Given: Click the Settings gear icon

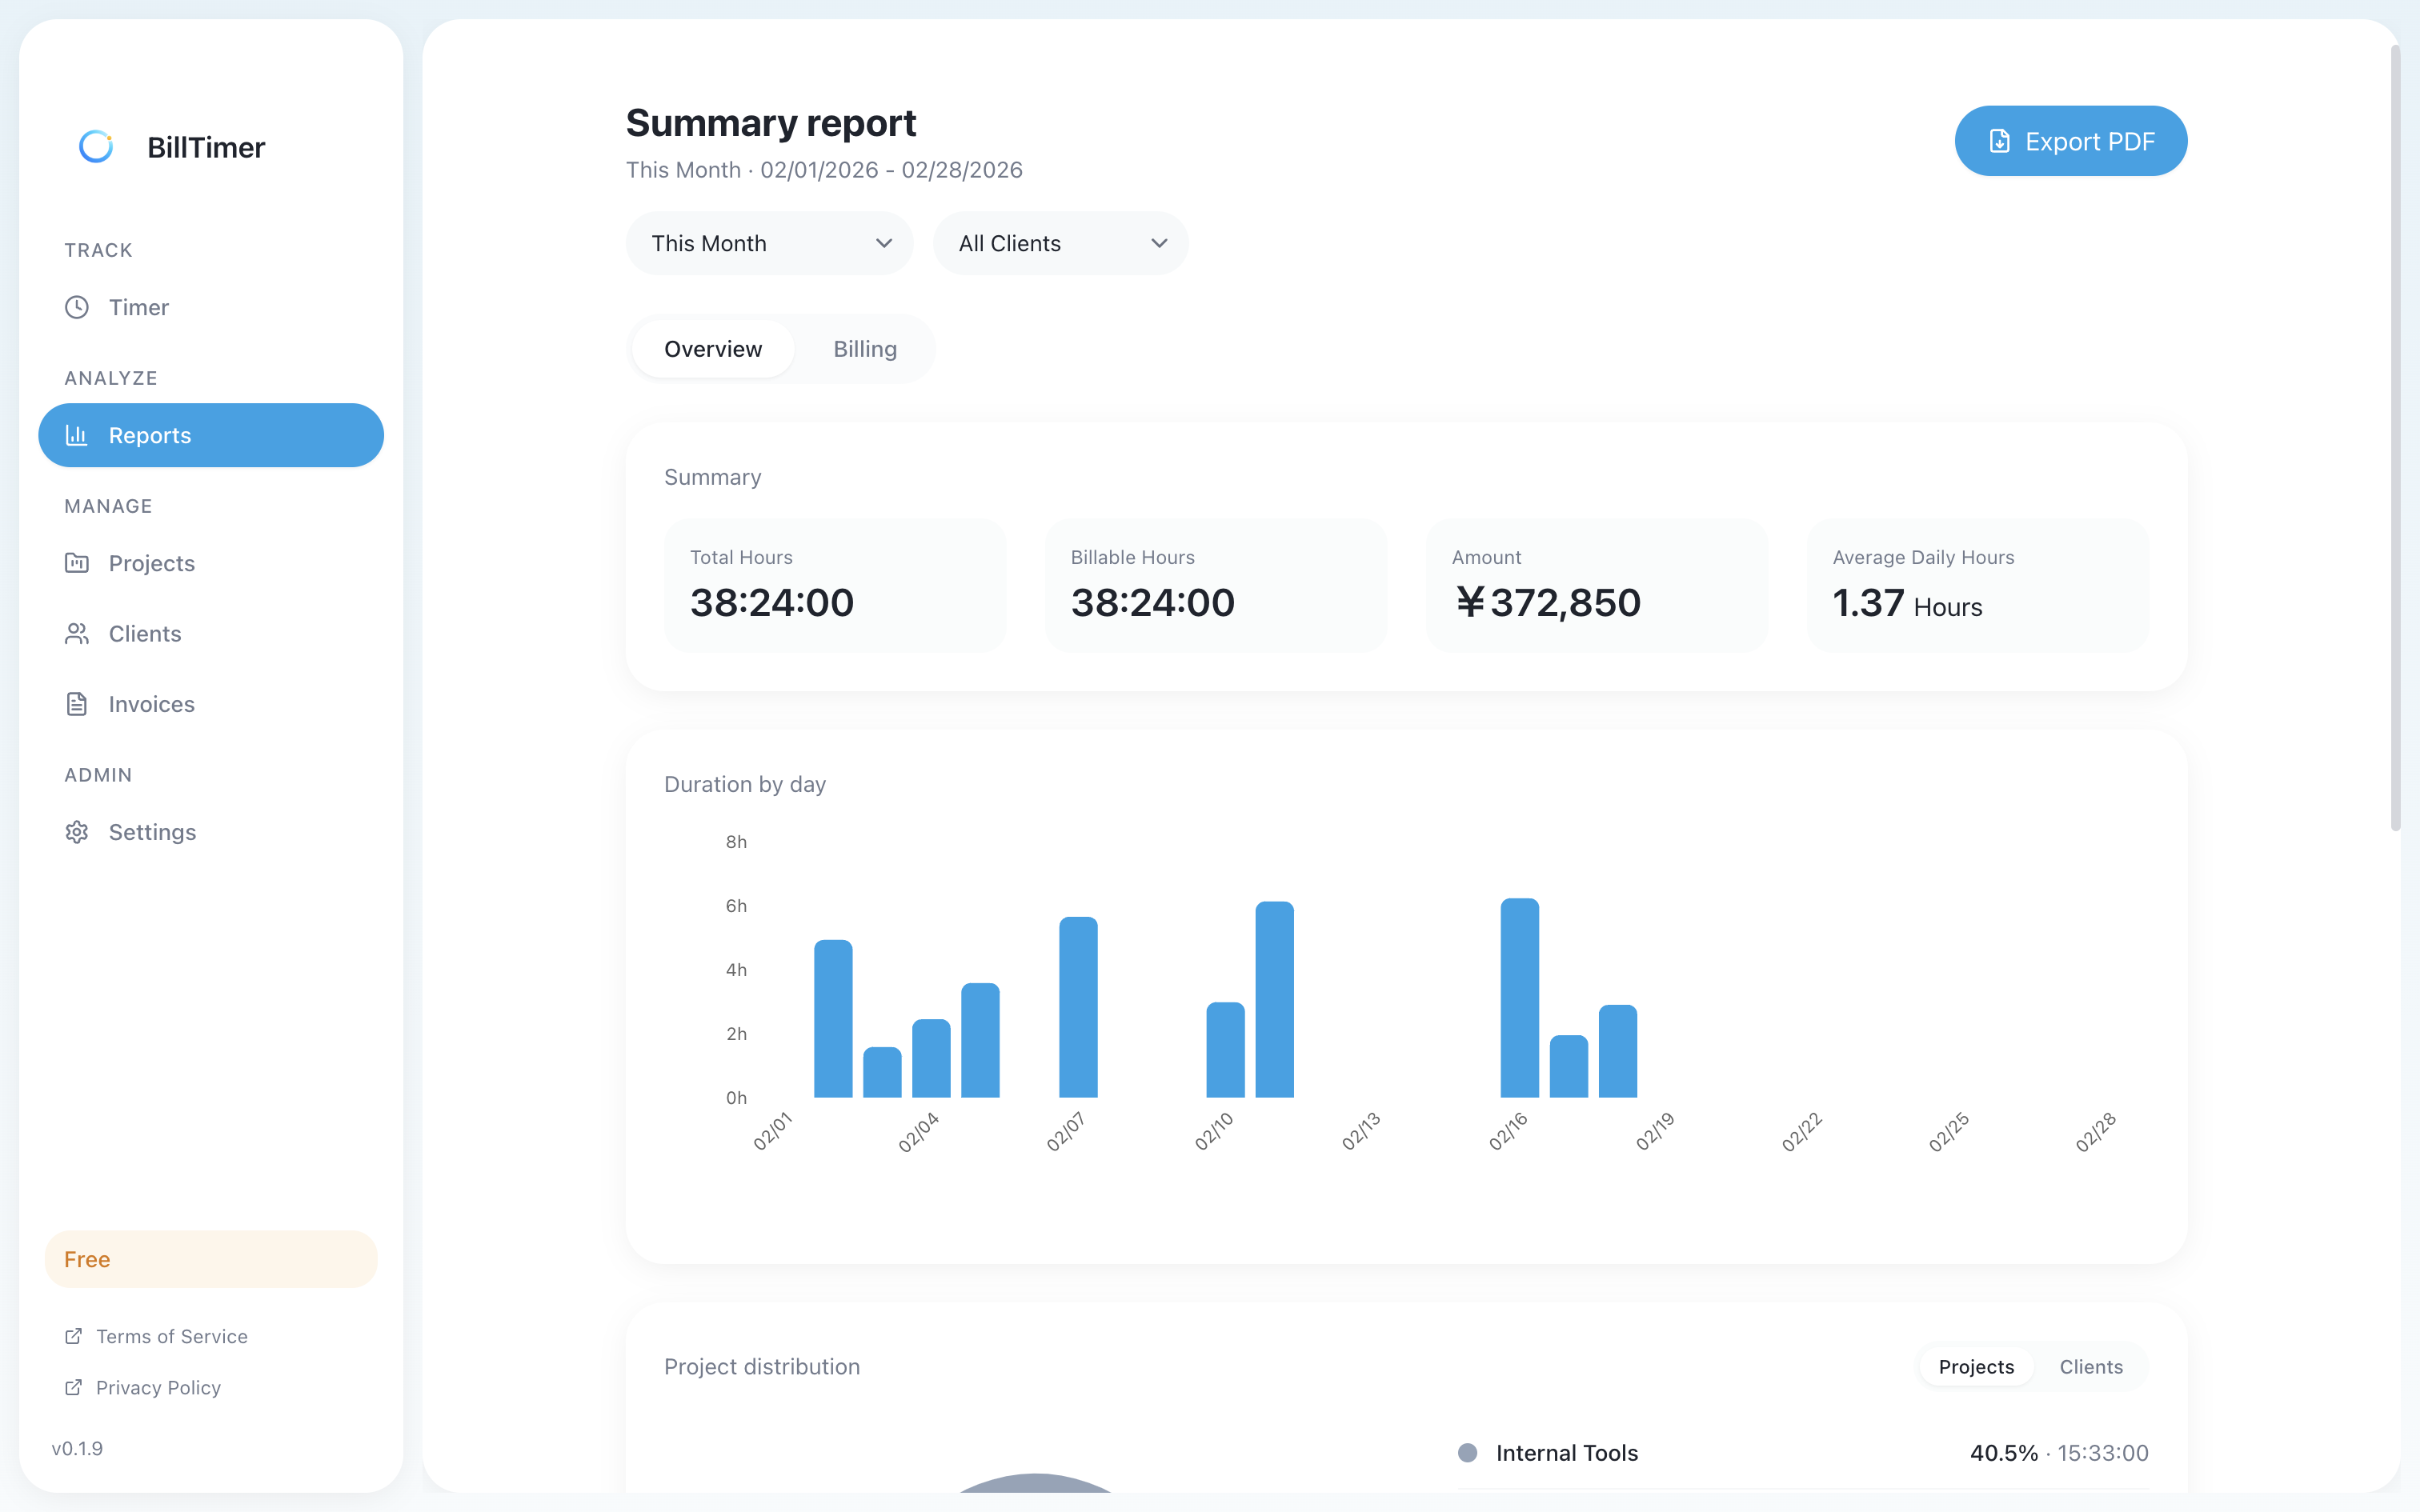Looking at the screenshot, I should point(77,832).
